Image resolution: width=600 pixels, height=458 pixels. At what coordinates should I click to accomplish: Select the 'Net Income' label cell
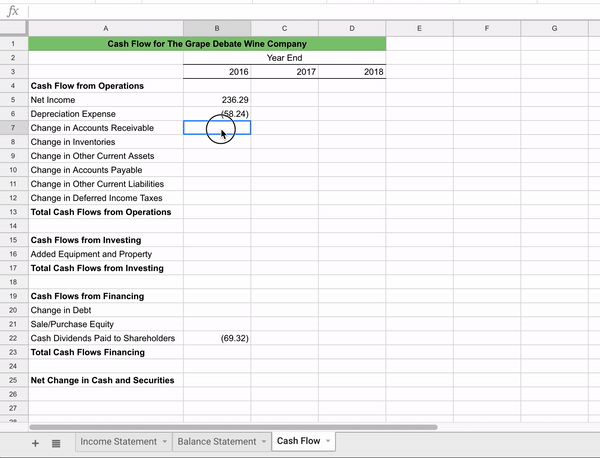(106, 100)
